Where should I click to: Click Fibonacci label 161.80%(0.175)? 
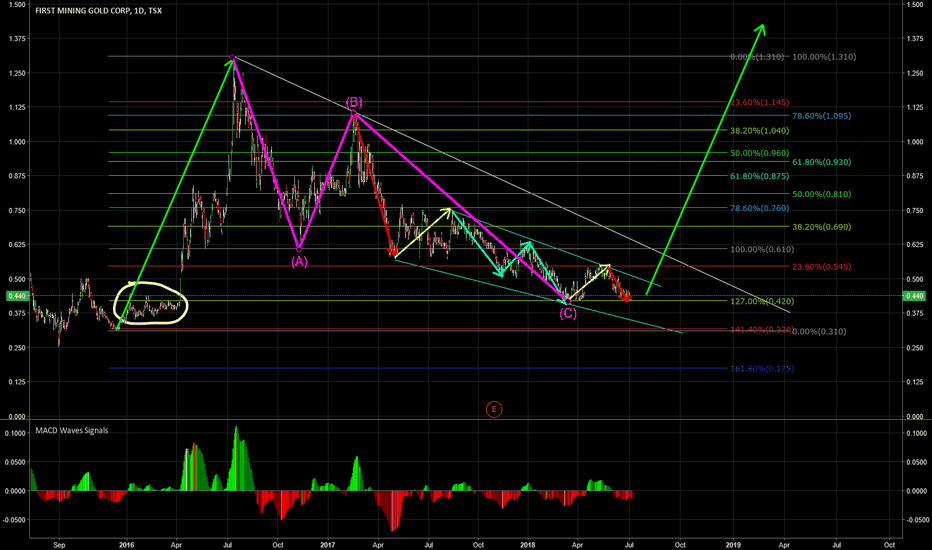pyautogui.click(x=762, y=369)
